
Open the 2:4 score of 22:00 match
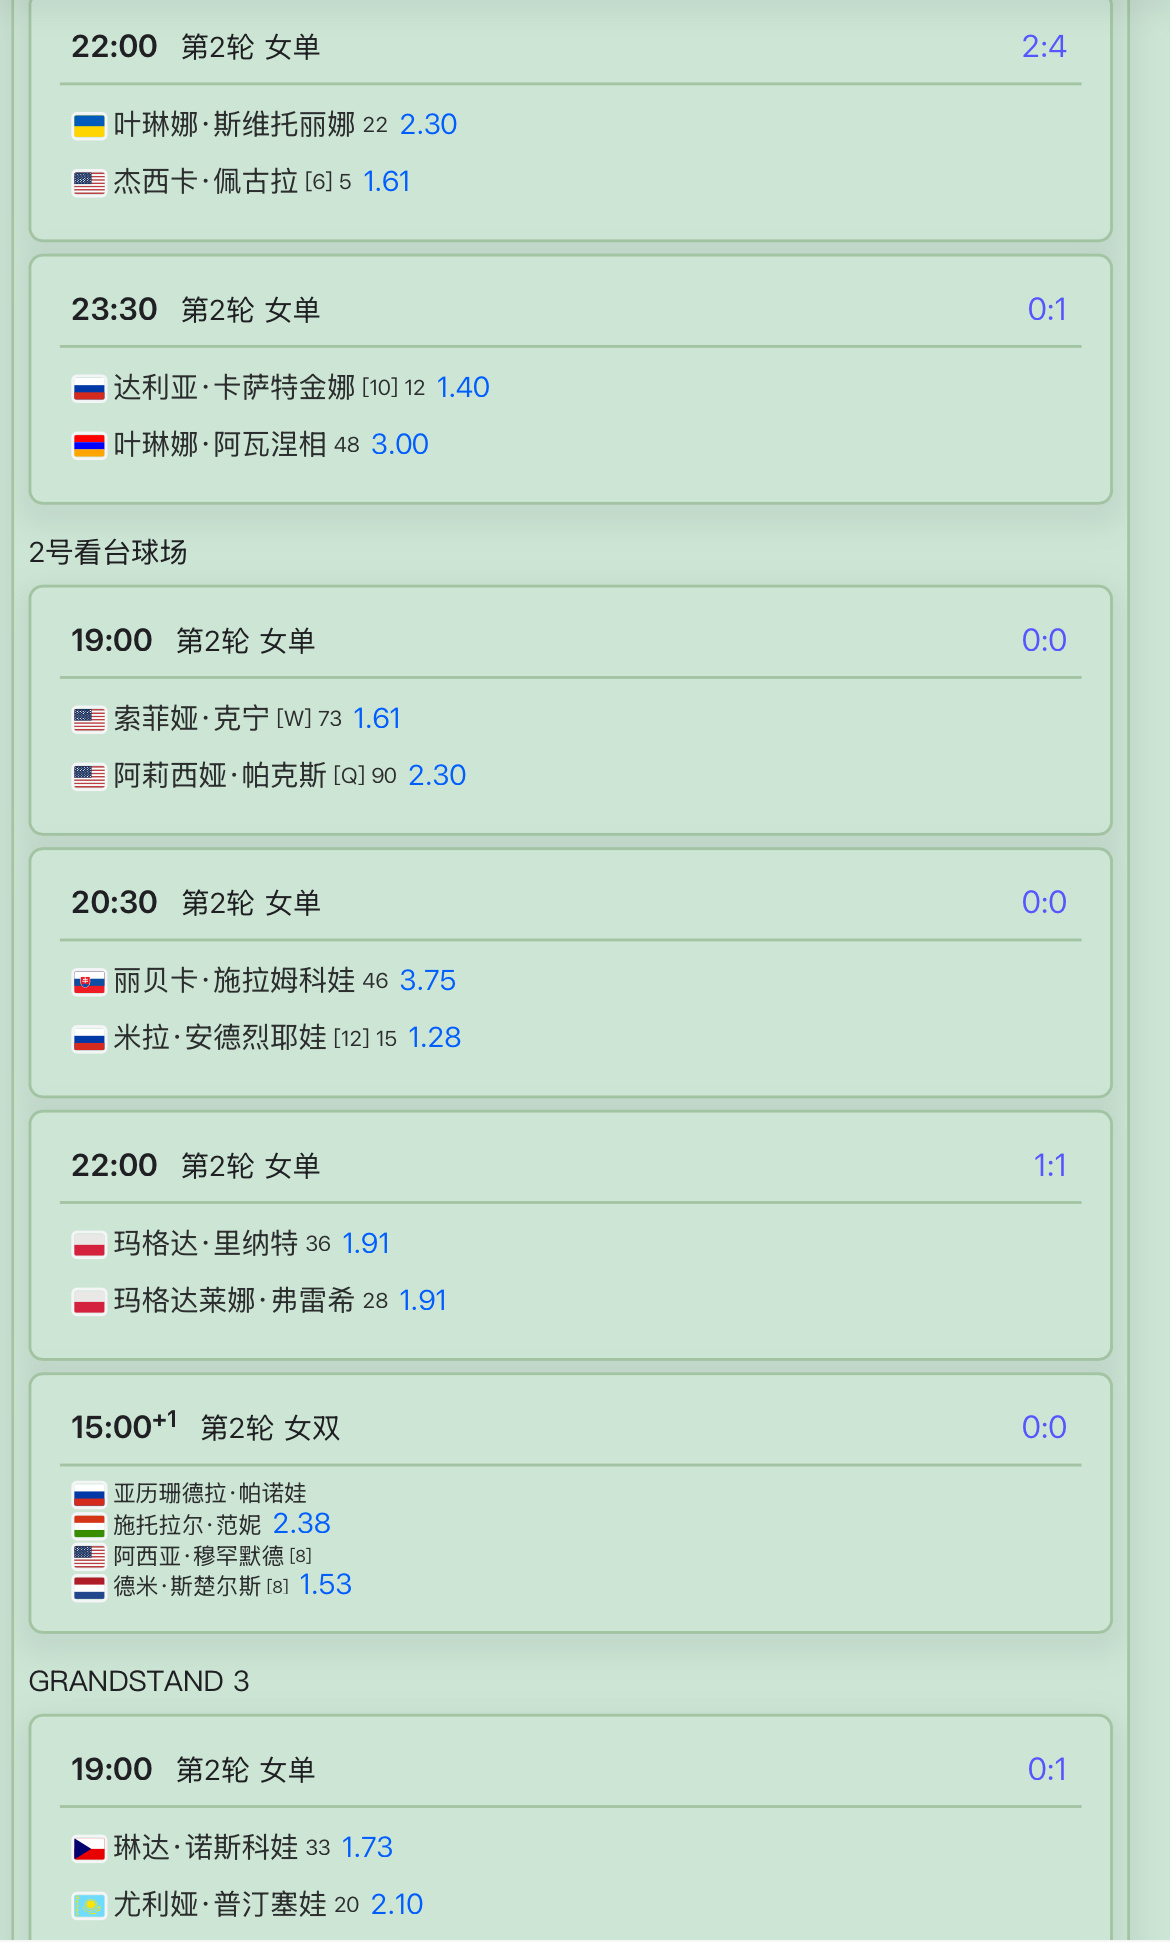pyautogui.click(x=1044, y=46)
